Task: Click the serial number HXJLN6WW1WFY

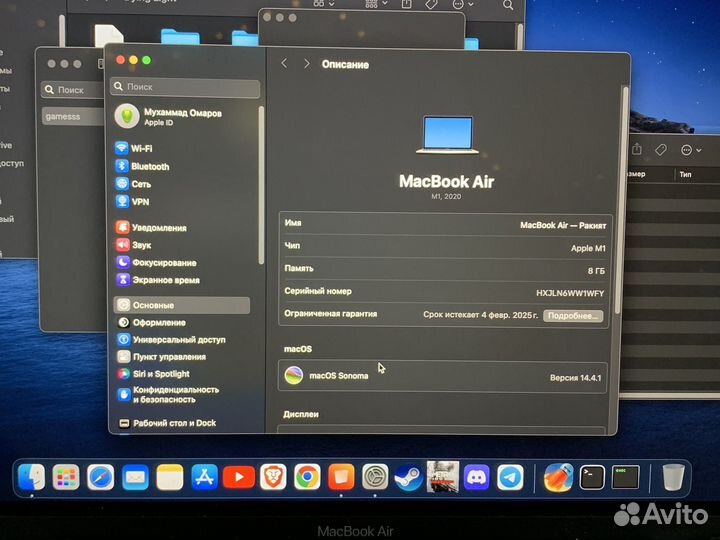Action: point(570,293)
